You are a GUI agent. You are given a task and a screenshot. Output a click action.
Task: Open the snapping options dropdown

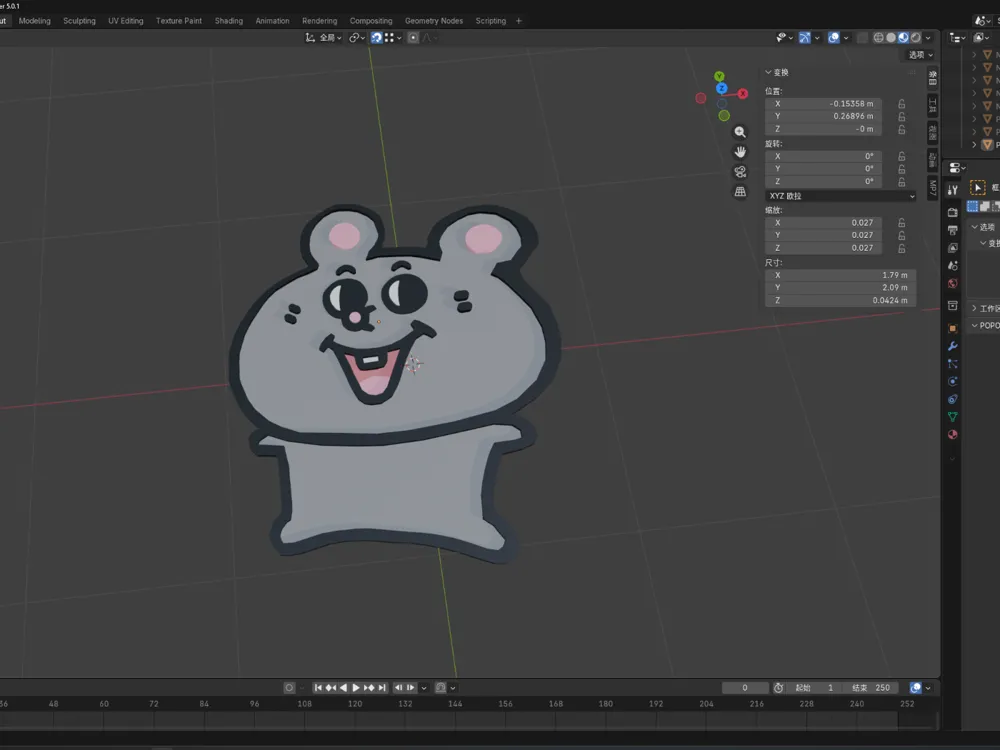[393, 38]
